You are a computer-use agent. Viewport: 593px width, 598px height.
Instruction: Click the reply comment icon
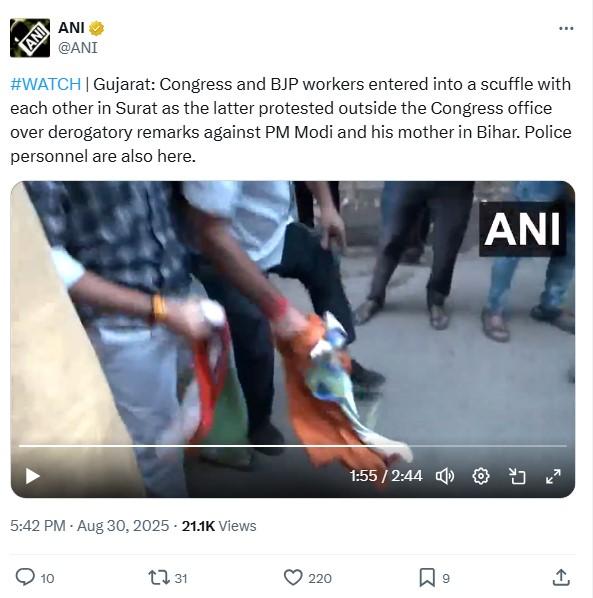pyautogui.click(x=25, y=577)
